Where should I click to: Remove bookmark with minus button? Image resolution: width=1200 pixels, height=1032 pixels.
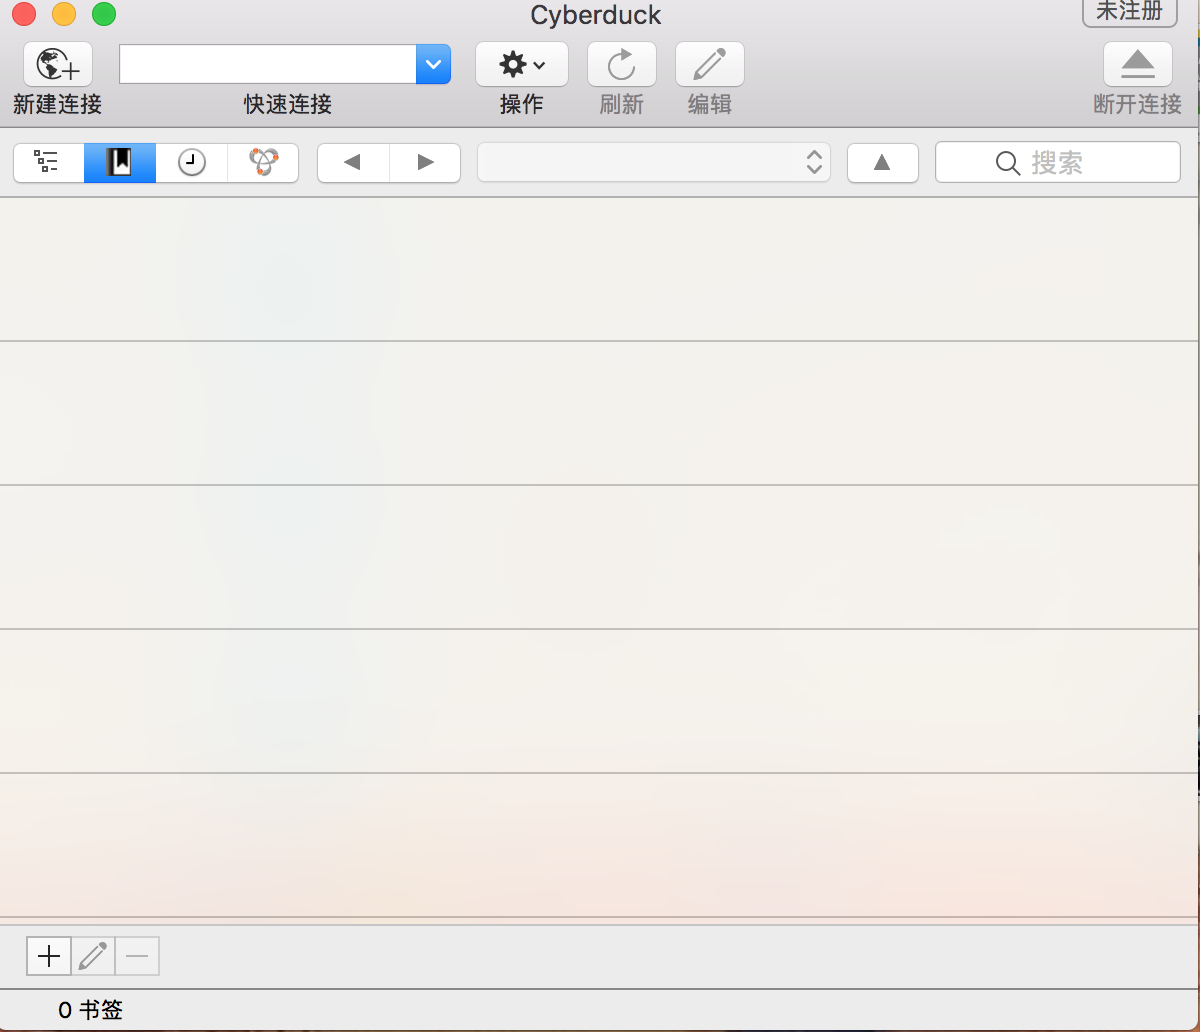pos(137,957)
